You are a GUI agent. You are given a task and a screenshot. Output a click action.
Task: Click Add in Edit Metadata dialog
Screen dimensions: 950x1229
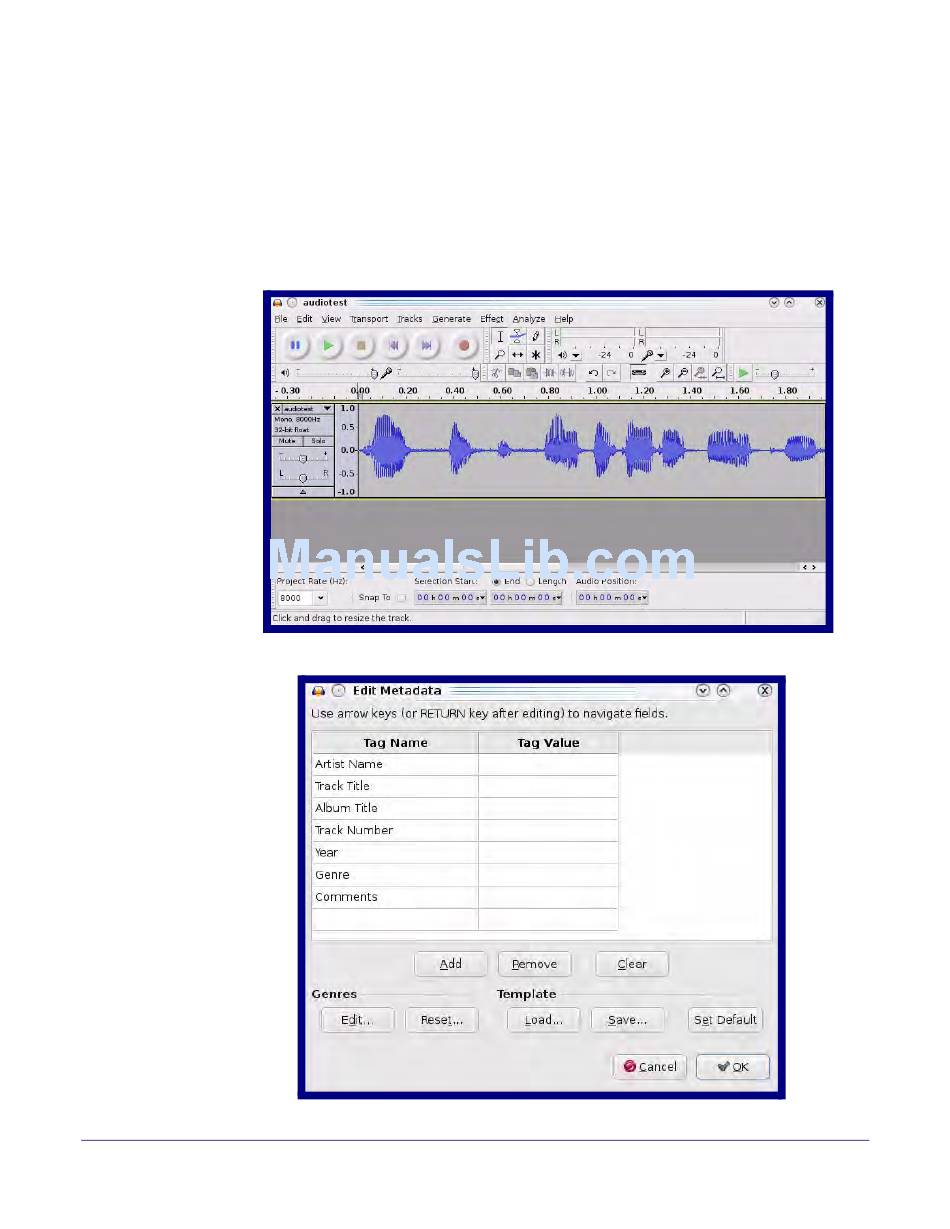(451, 964)
